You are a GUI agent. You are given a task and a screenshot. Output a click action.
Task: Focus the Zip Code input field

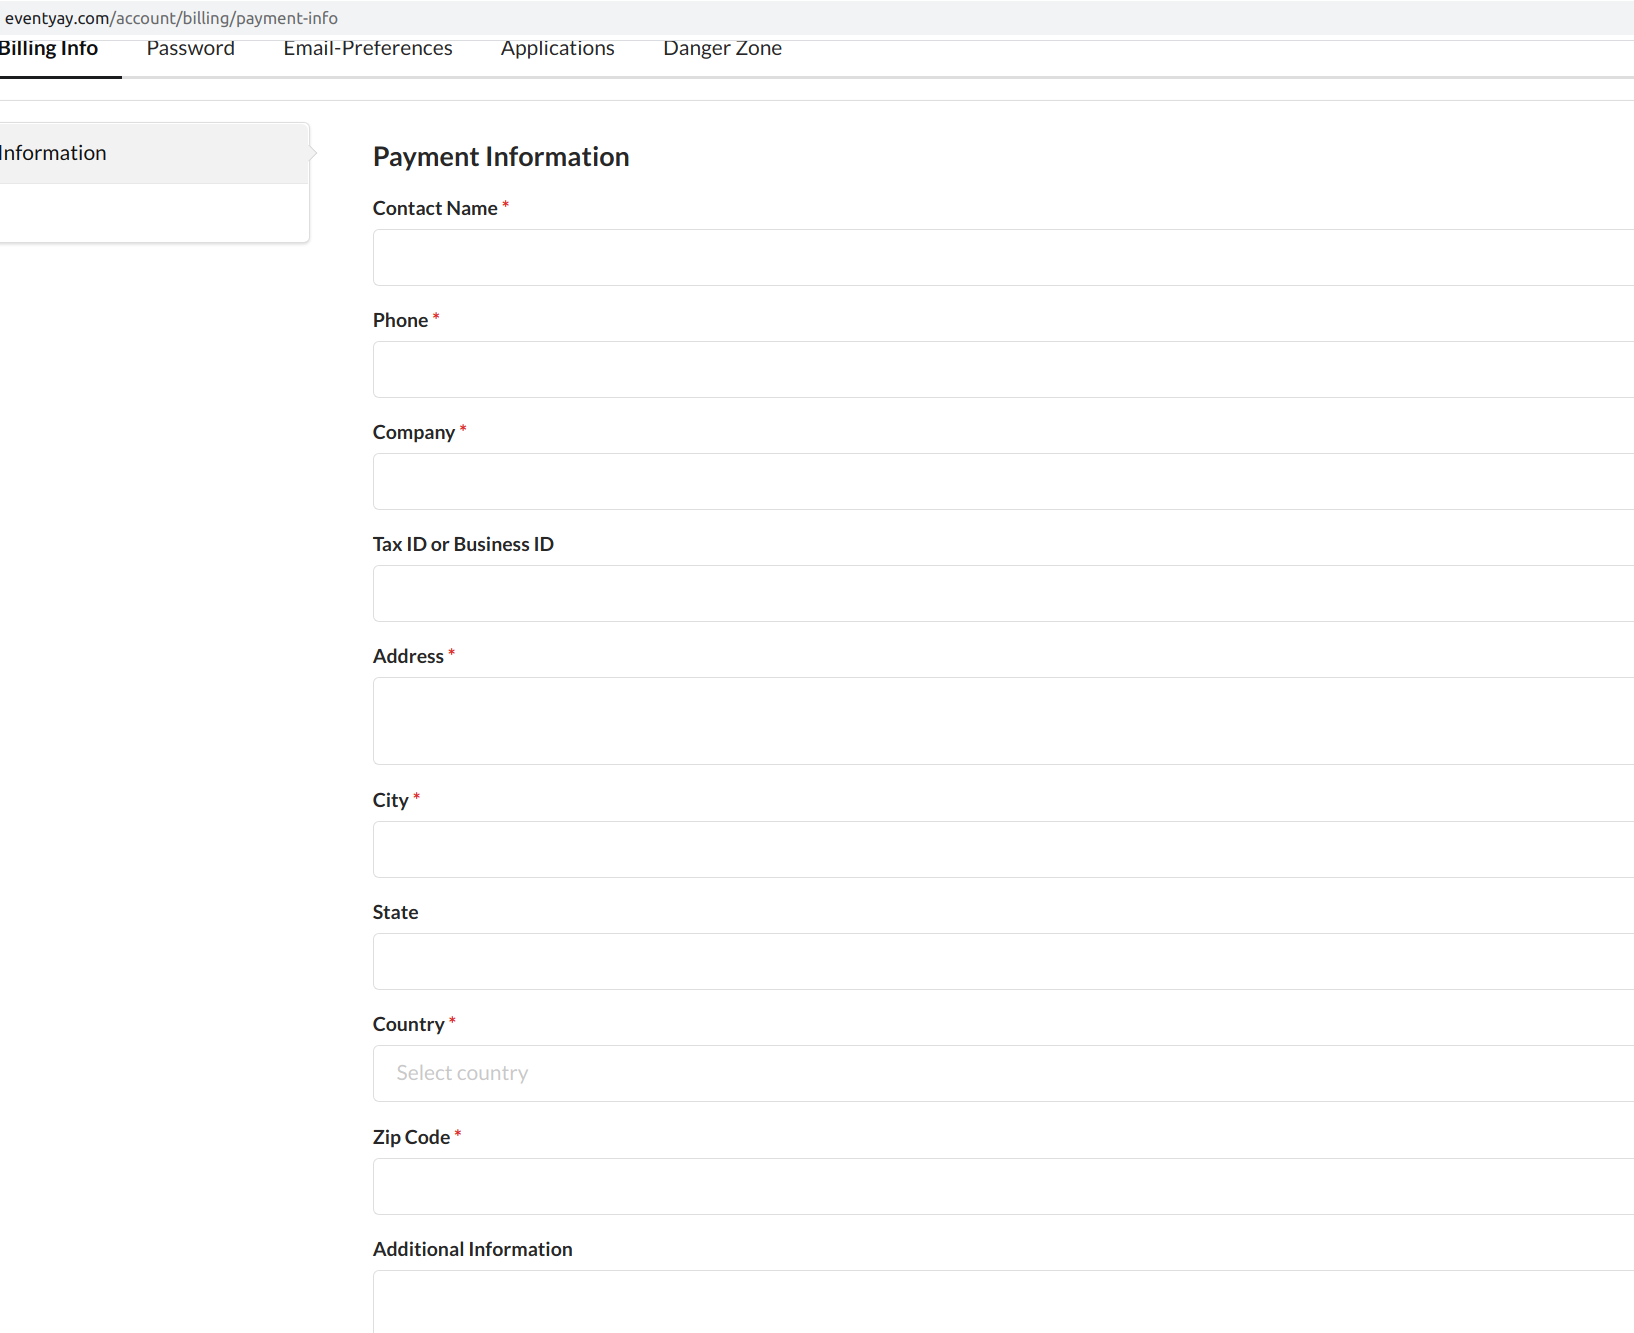1003,1186
